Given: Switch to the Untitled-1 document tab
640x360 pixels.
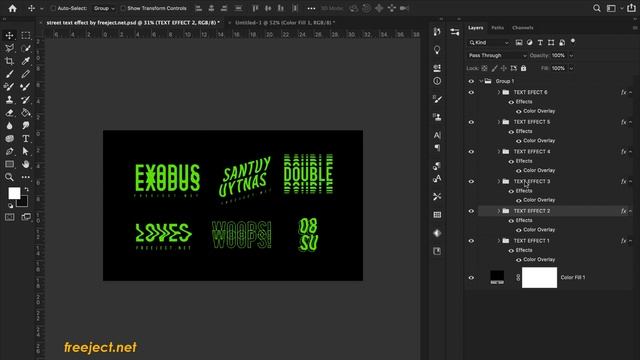Looking at the screenshot, I should (x=285, y=23).
